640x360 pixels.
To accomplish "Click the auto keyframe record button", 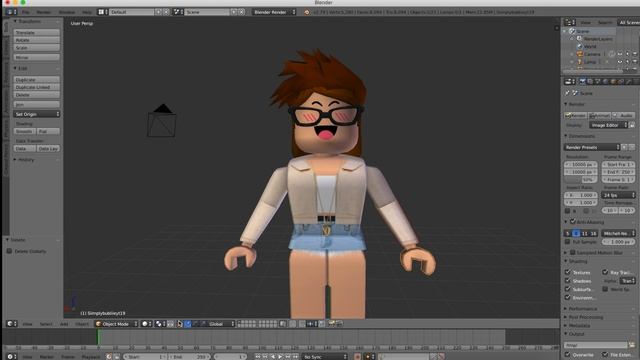I will tap(358, 357).
